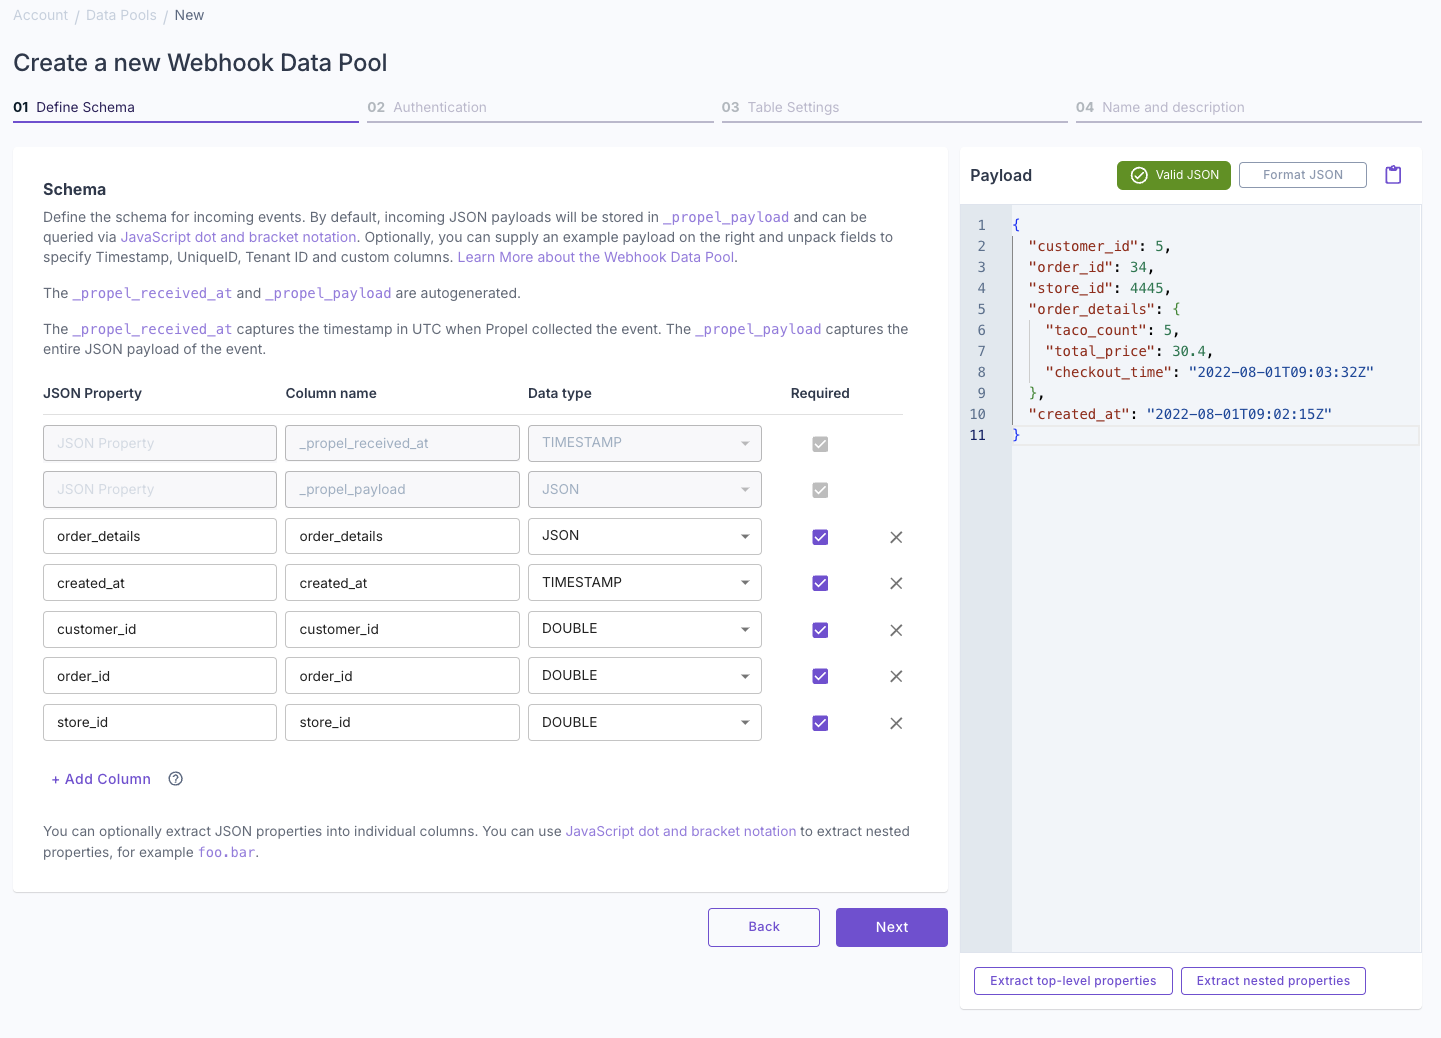Image resolution: width=1441 pixels, height=1038 pixels.
Task: Delete the order_id schema row
Action: click(896, 676)
